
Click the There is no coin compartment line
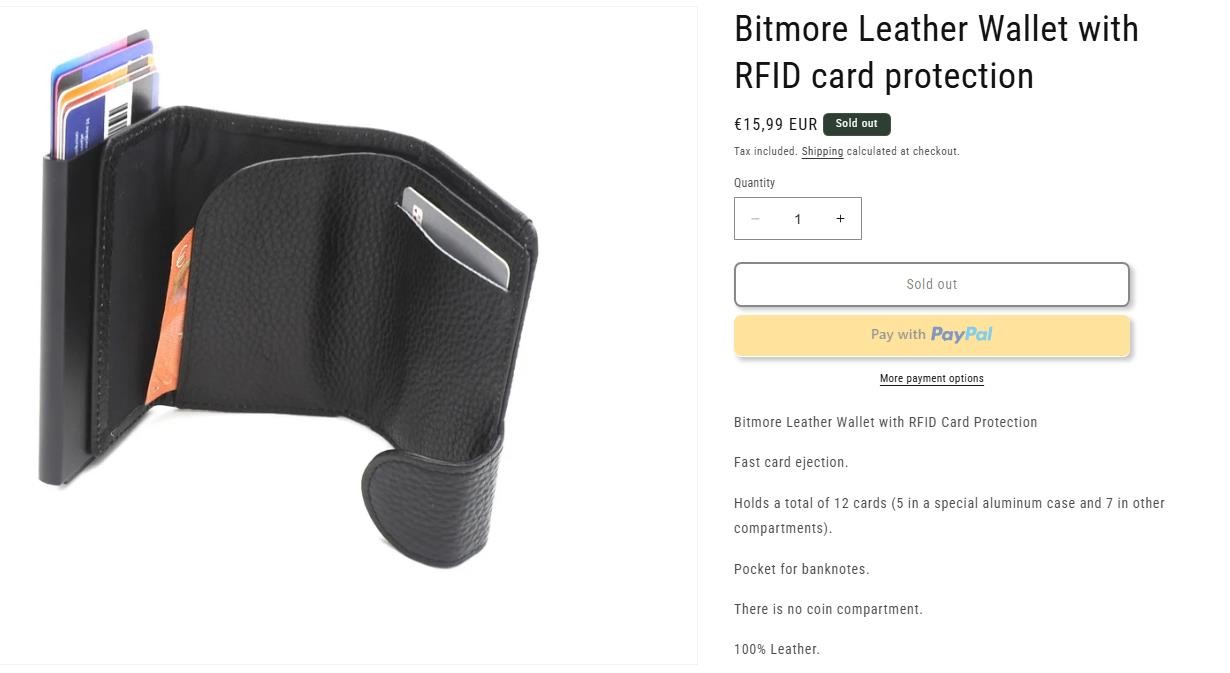pyautogui.click(x=828, y=609)
